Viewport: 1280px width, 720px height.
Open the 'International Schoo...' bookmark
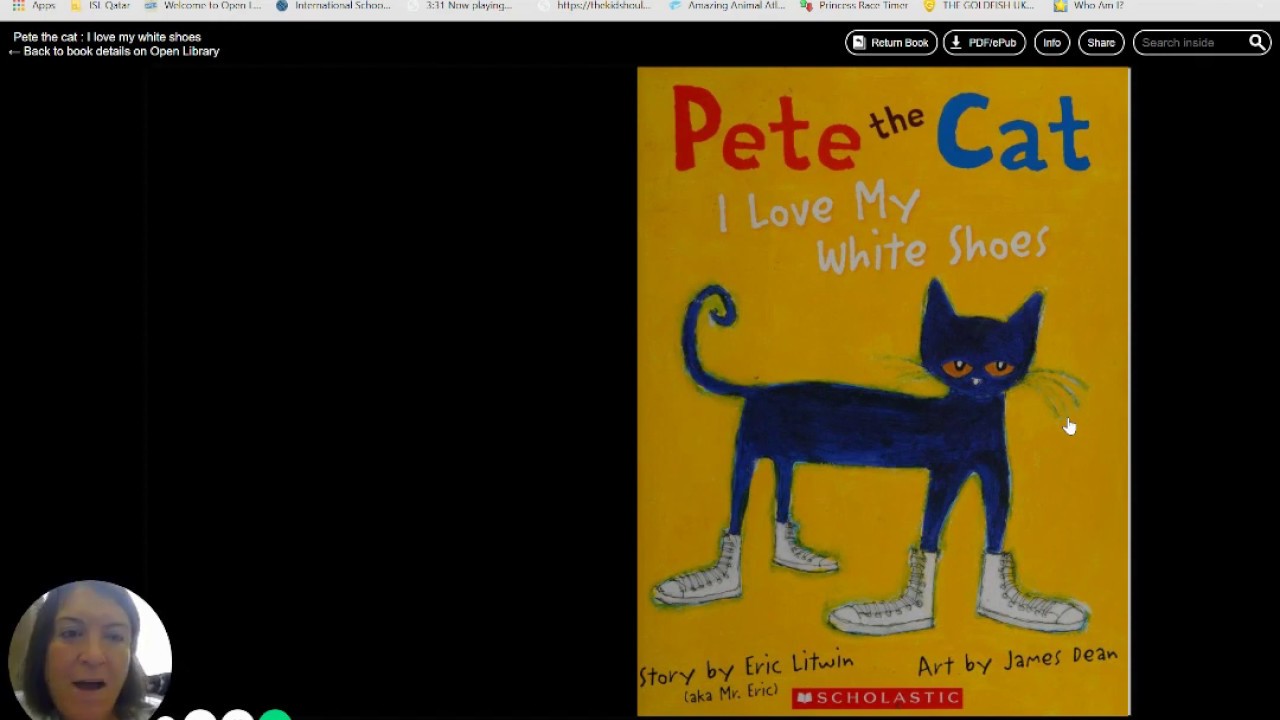coord(333,5)
